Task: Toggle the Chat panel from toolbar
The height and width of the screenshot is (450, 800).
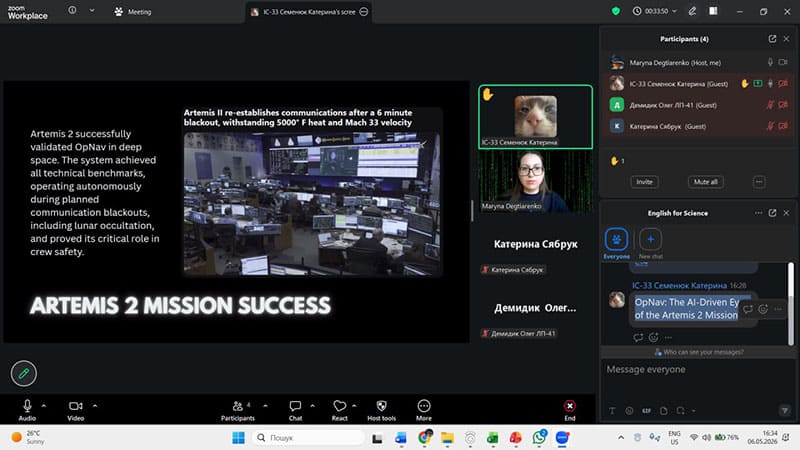Action: pos(295,410)
